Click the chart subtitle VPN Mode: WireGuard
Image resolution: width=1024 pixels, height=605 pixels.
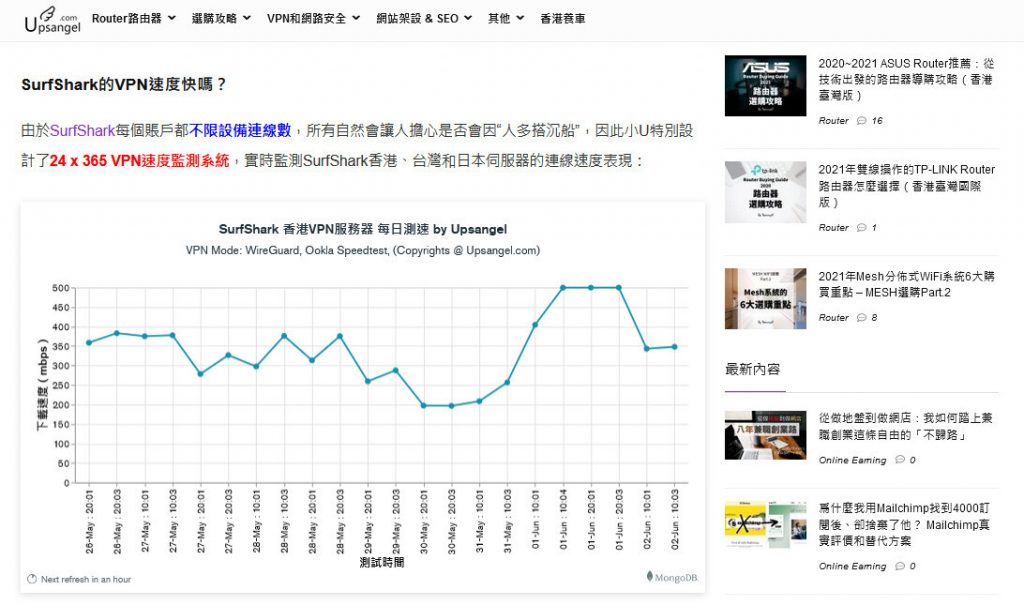(362, 250)
